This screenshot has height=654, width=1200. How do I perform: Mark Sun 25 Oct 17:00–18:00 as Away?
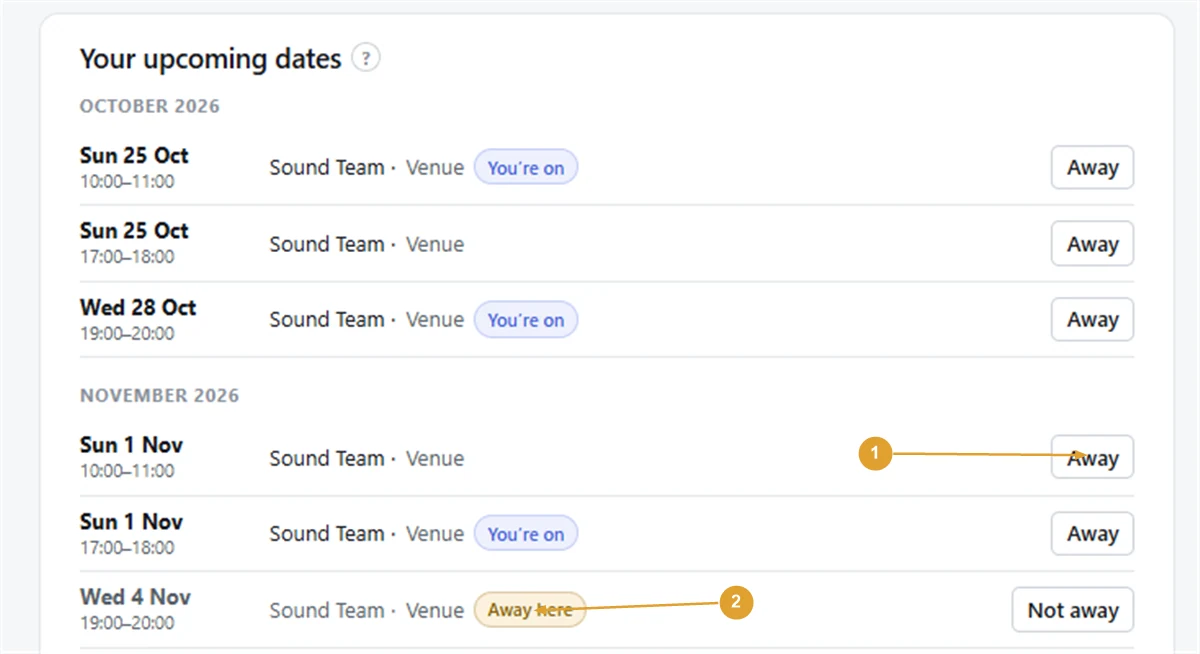pos(1092,244)
